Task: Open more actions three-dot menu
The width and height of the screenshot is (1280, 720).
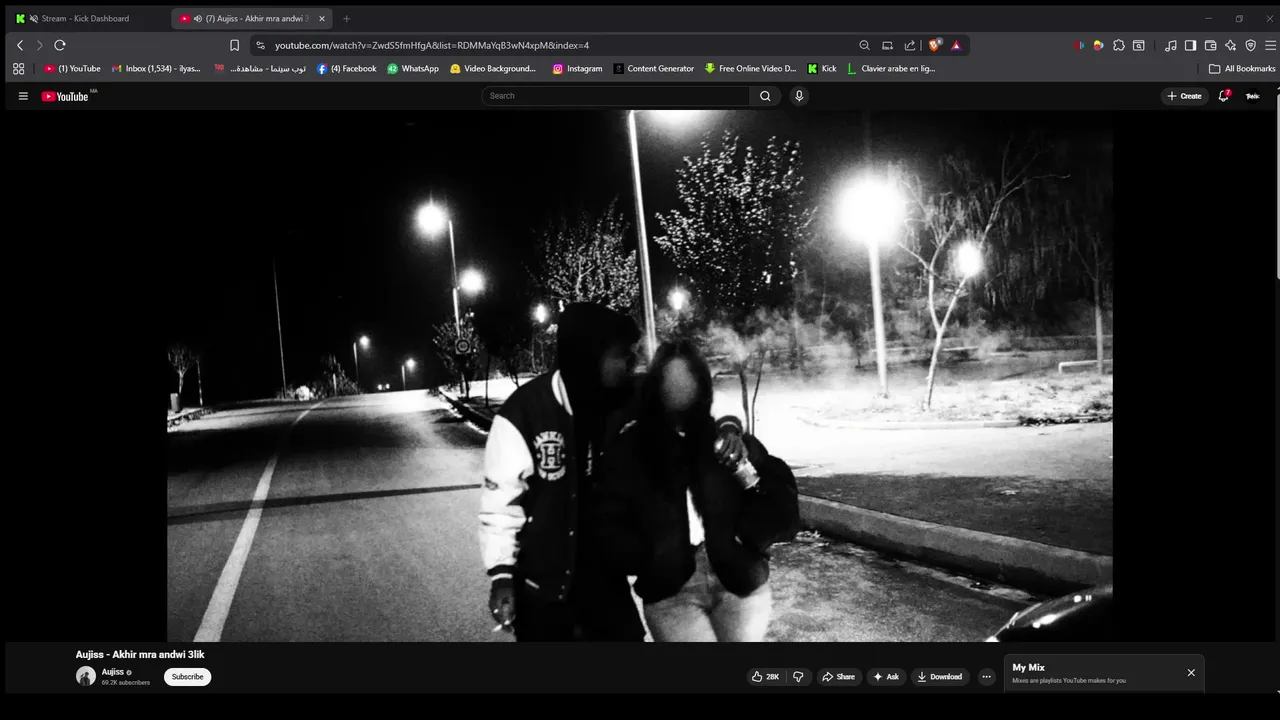Action: coord(986,677)
